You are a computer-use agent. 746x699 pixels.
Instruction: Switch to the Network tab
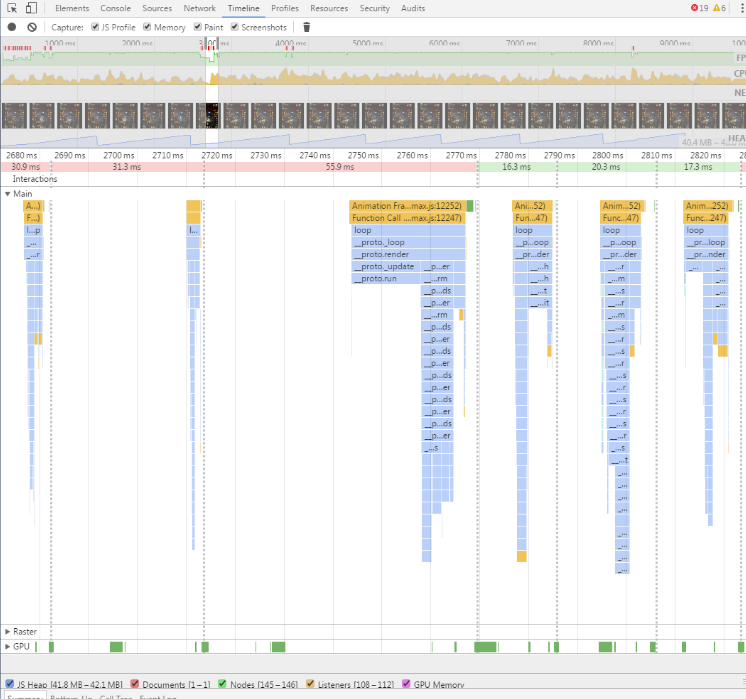199,8
